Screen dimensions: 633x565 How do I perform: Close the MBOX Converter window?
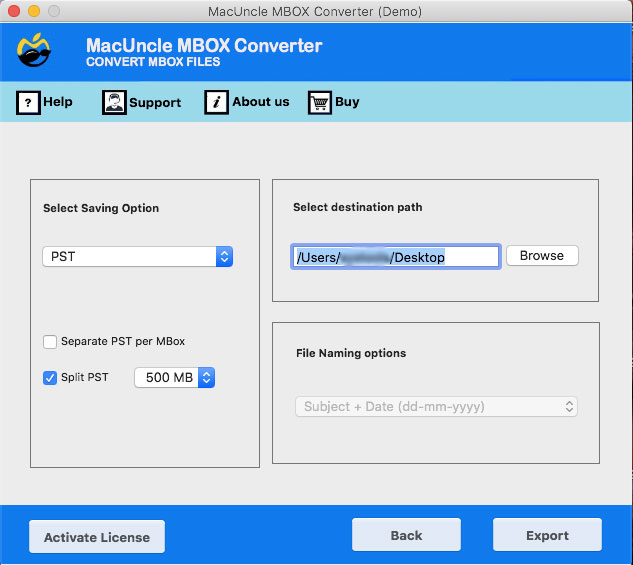point(14,11)
